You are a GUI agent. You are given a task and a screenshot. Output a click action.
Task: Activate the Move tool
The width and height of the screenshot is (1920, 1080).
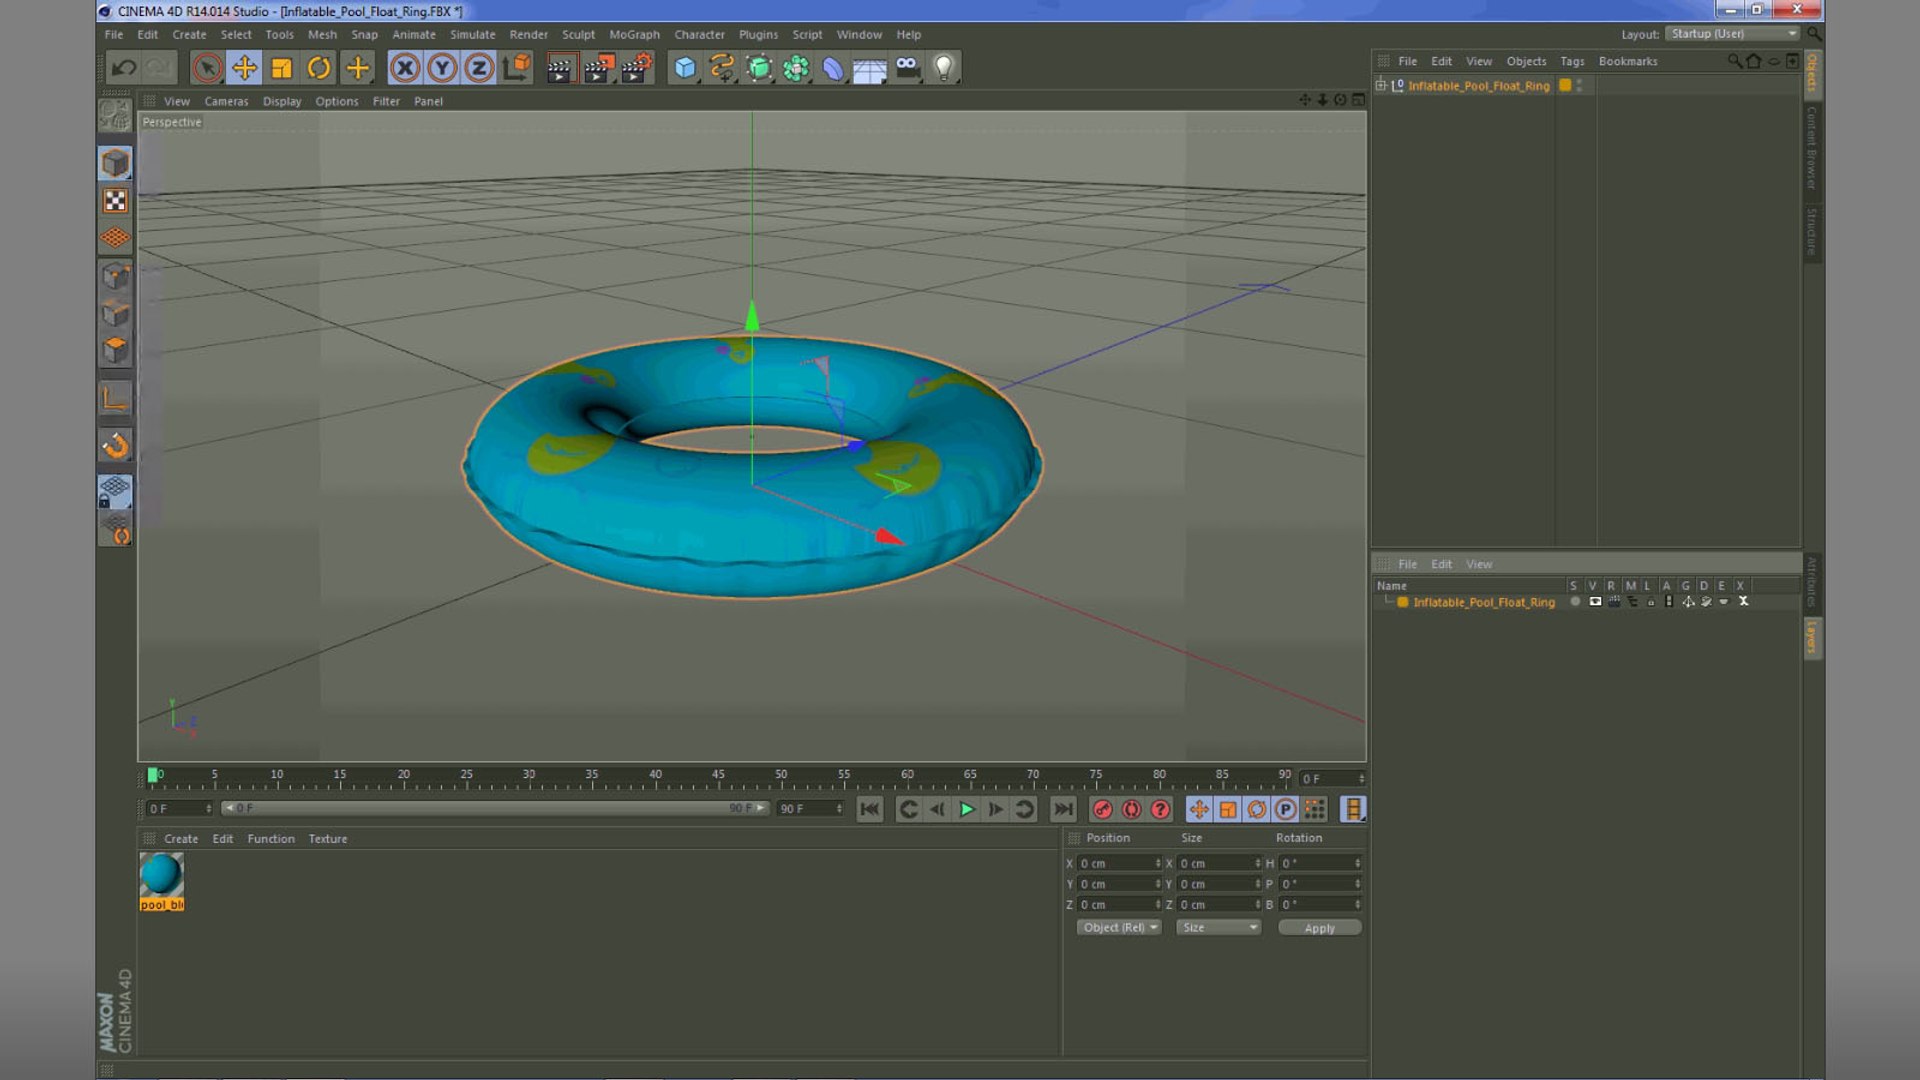click(244, 68)
